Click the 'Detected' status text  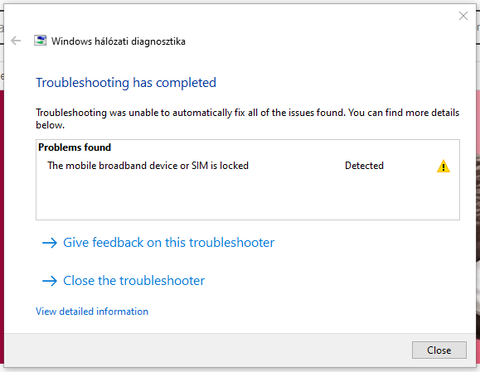coord(364,166)
